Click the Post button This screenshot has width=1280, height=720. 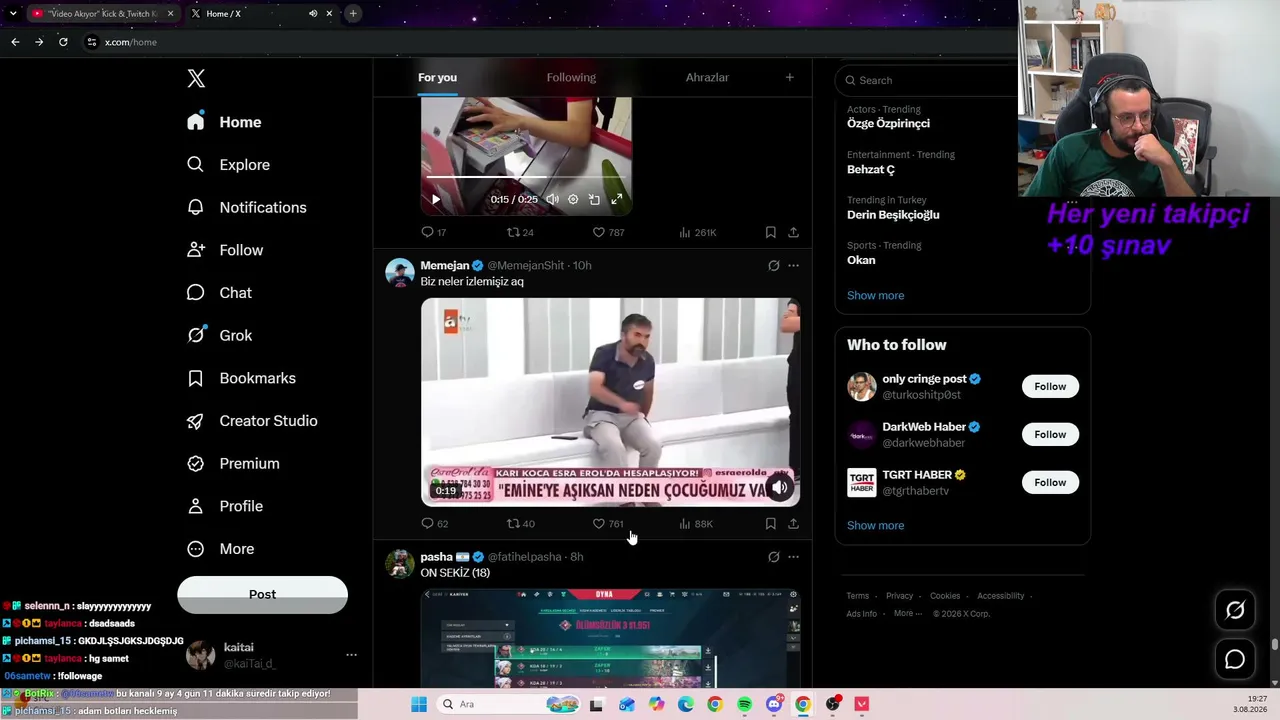coord(262,595)
